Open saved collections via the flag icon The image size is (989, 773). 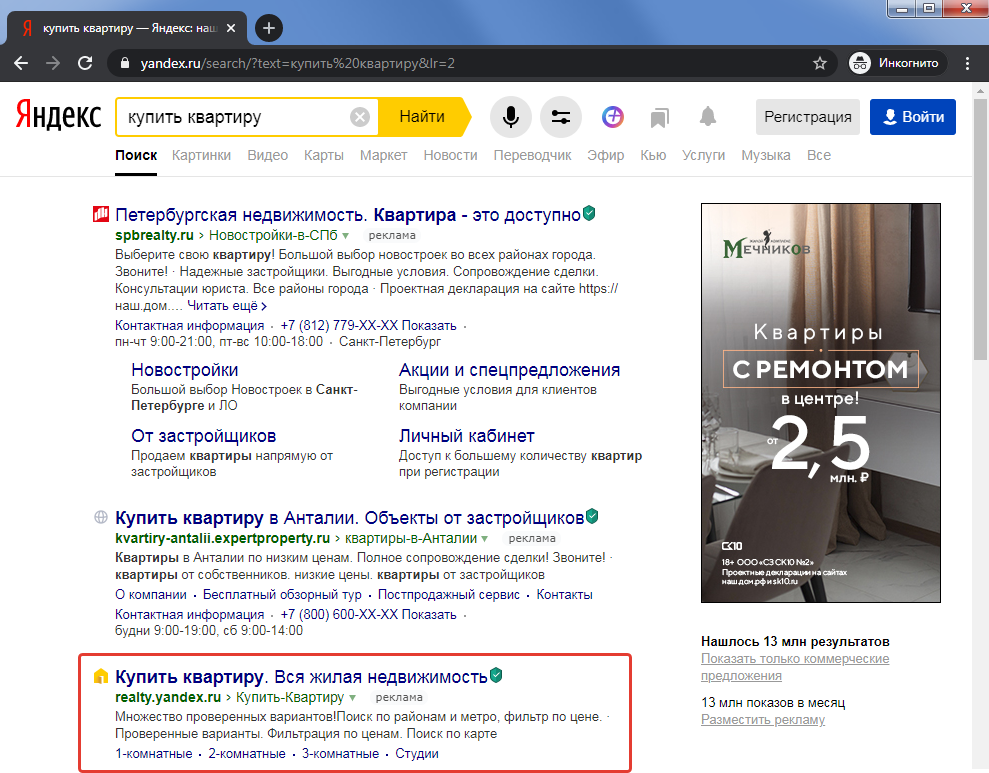pos(659,116)
